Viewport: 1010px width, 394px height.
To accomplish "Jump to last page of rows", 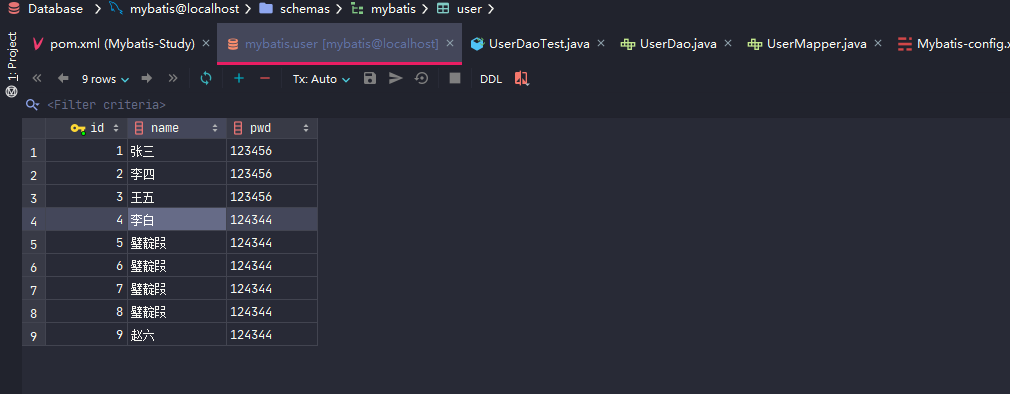I will pyautogui.click(x=173, y=79).
